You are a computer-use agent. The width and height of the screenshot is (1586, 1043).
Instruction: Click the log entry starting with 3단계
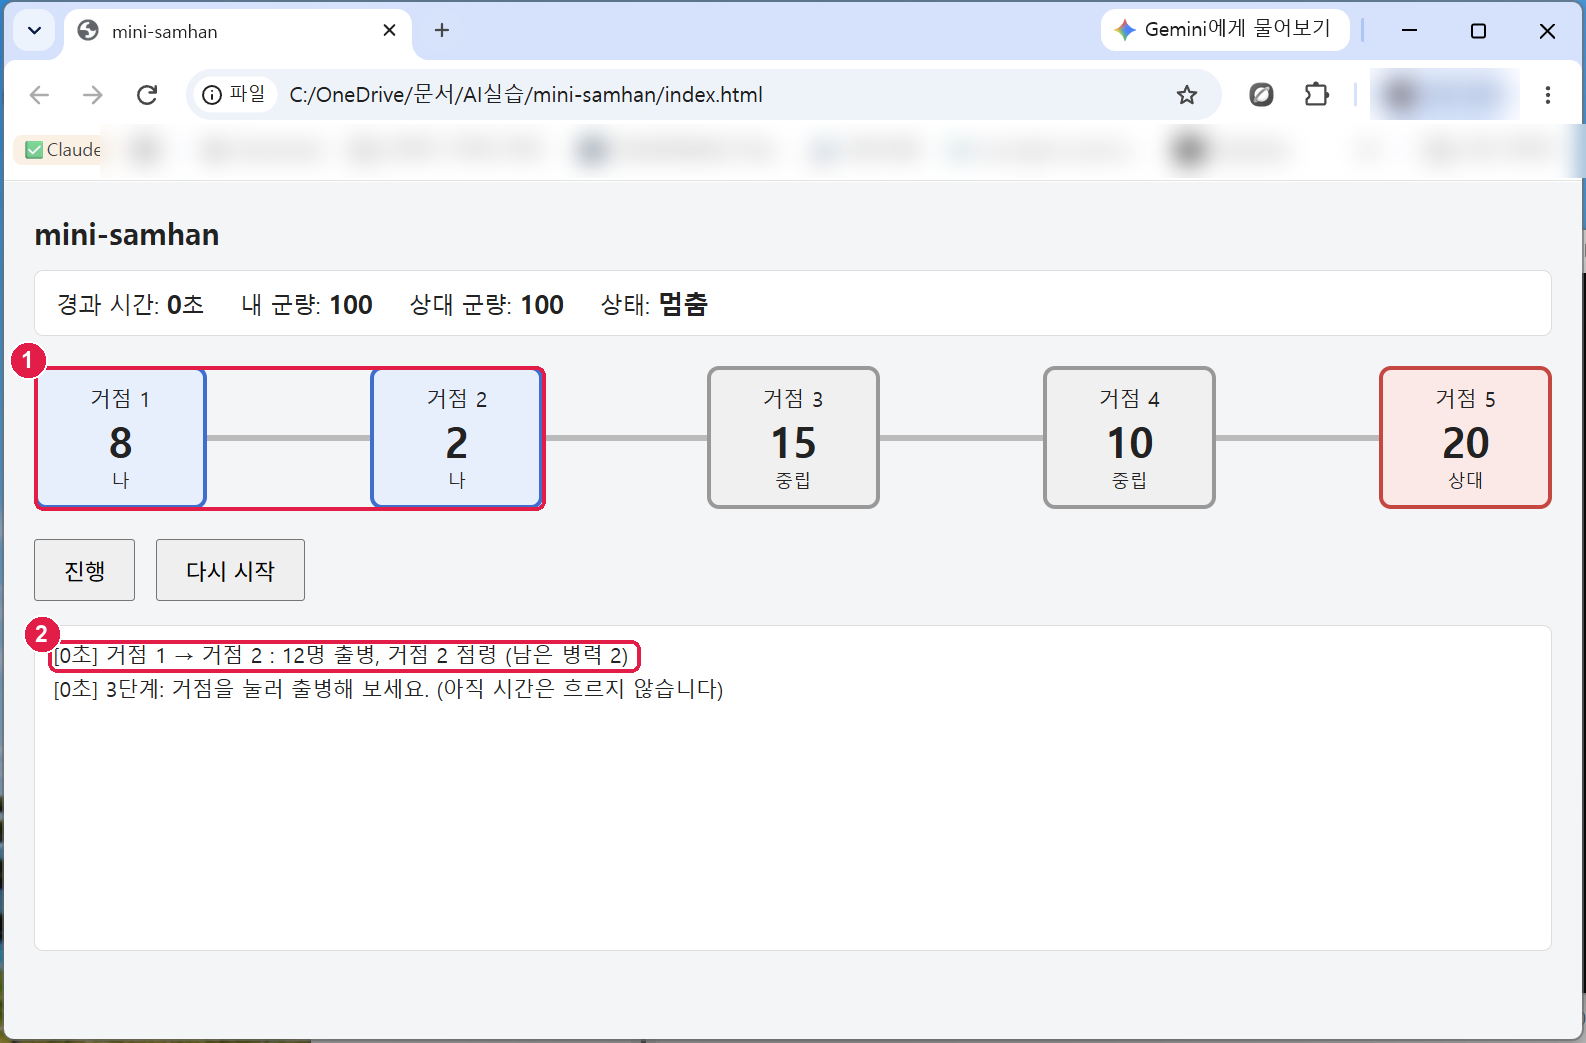[388, 689]
